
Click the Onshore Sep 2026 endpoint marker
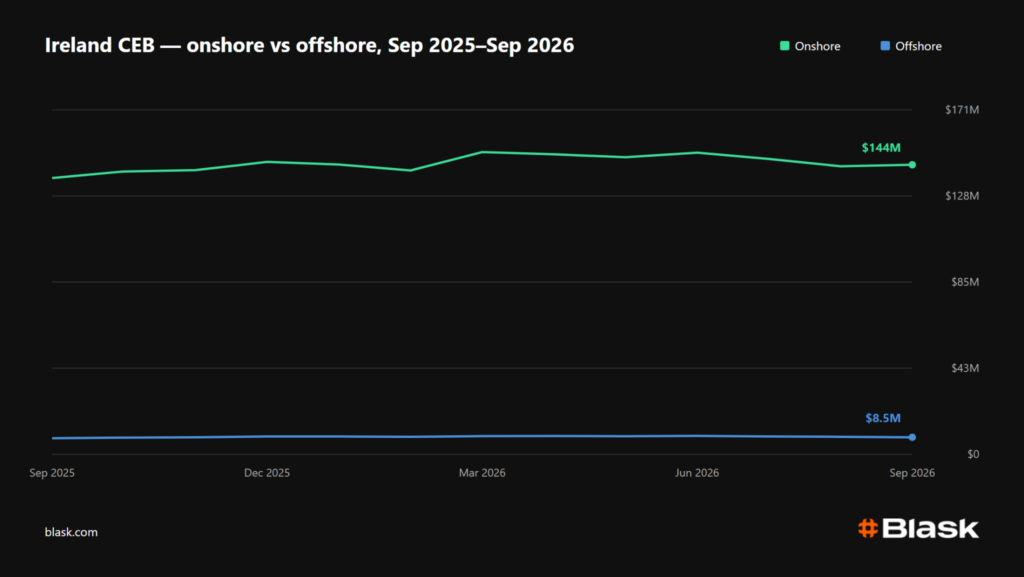click(912, 164)
